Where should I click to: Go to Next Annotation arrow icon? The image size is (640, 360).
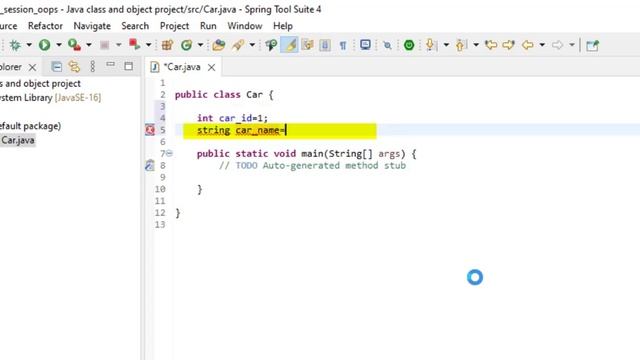click(x=430, y=45)
